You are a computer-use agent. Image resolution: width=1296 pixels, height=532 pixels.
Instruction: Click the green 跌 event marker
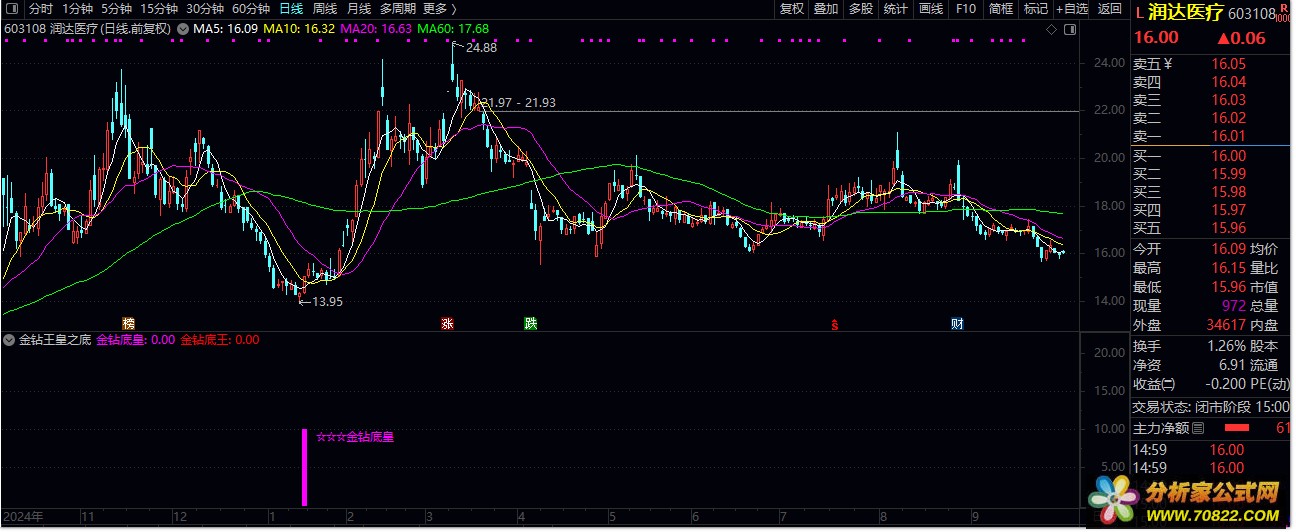click(531, 323)
